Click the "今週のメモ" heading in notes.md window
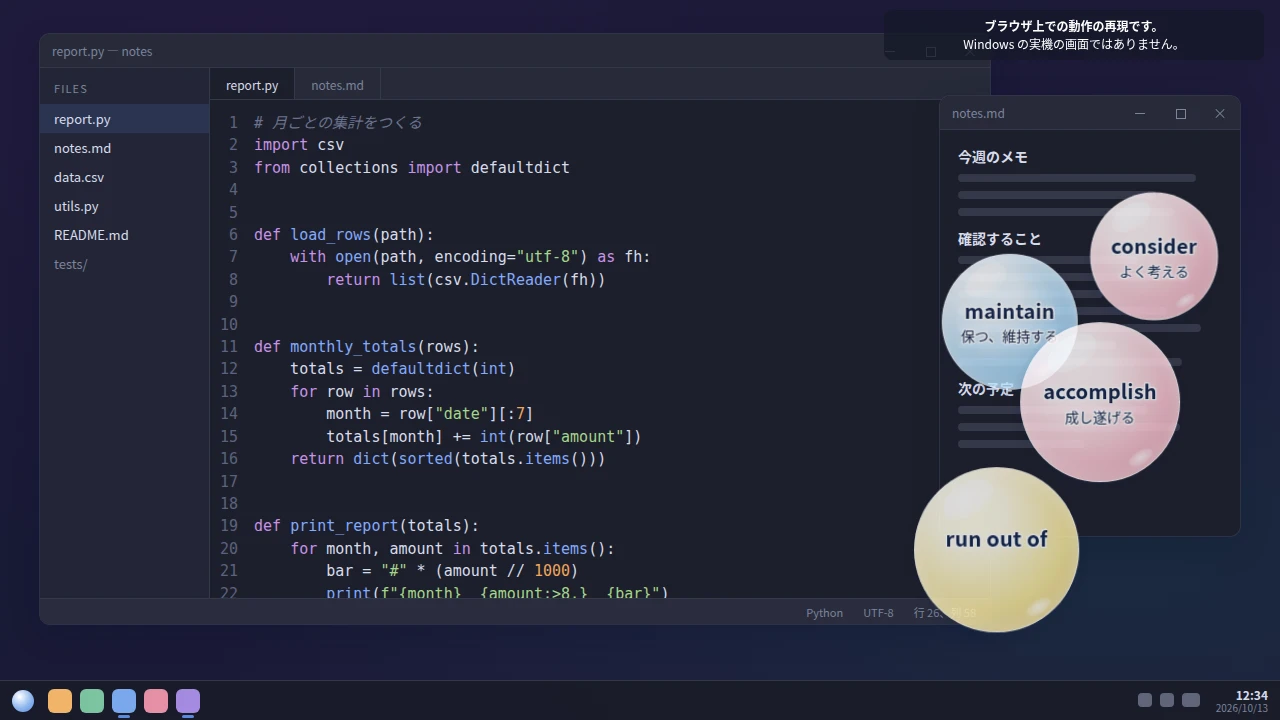This screenshot has height=720, width=1280. tap(993, 157)
